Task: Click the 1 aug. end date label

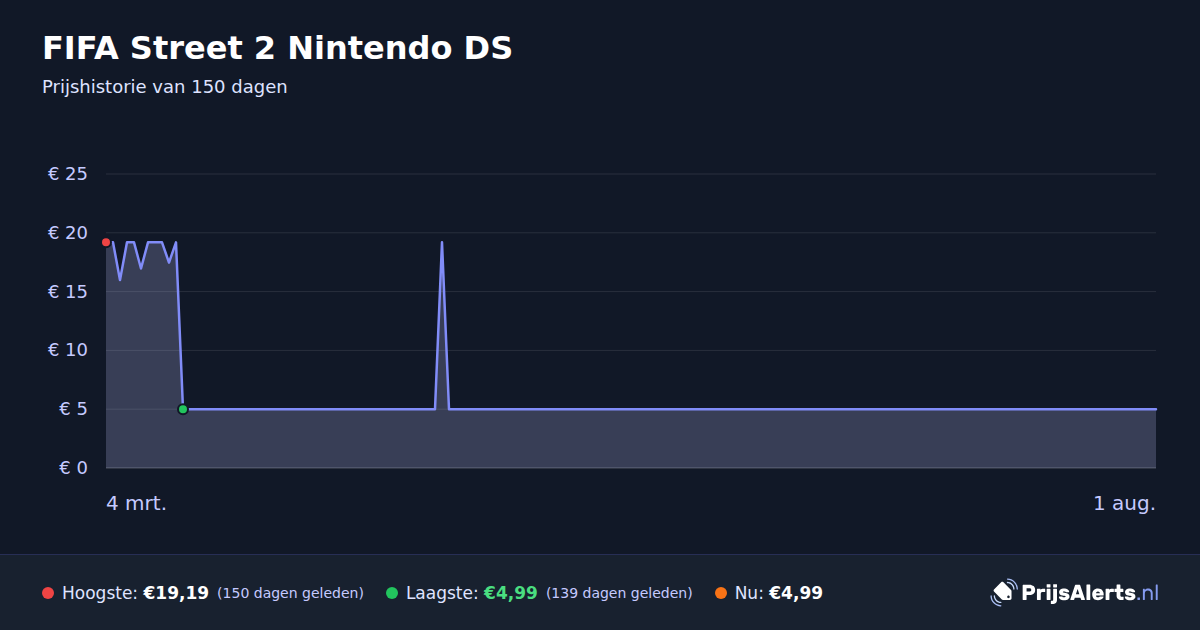Action: (x=1124, y=504)
